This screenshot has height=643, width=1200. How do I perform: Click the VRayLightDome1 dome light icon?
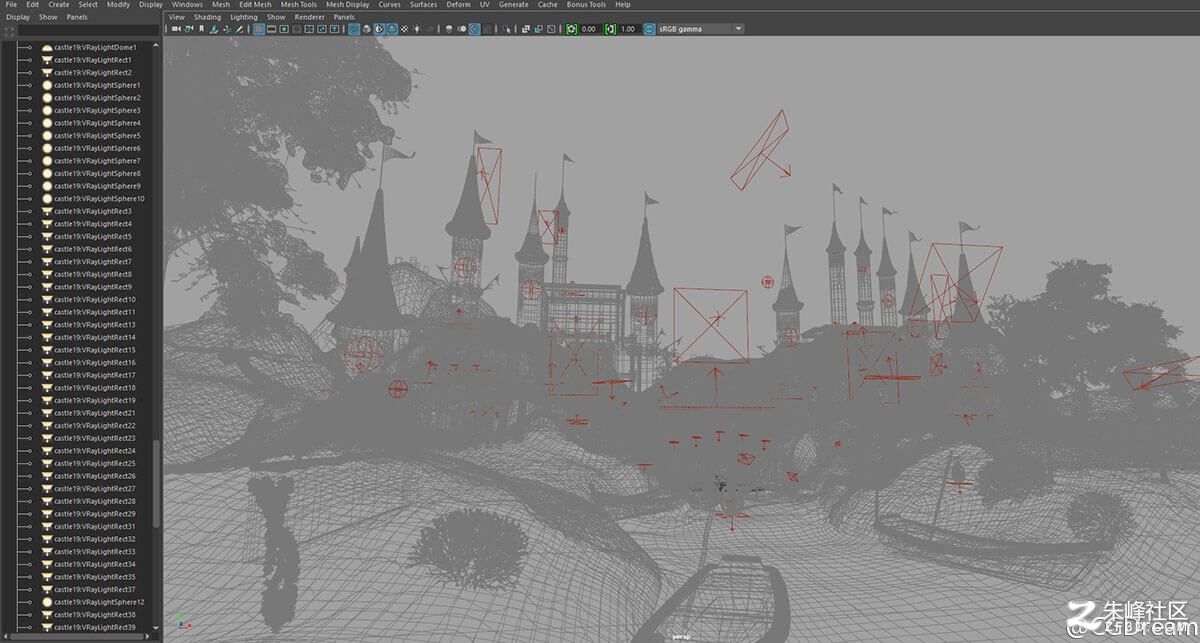[x=47, y=47]
